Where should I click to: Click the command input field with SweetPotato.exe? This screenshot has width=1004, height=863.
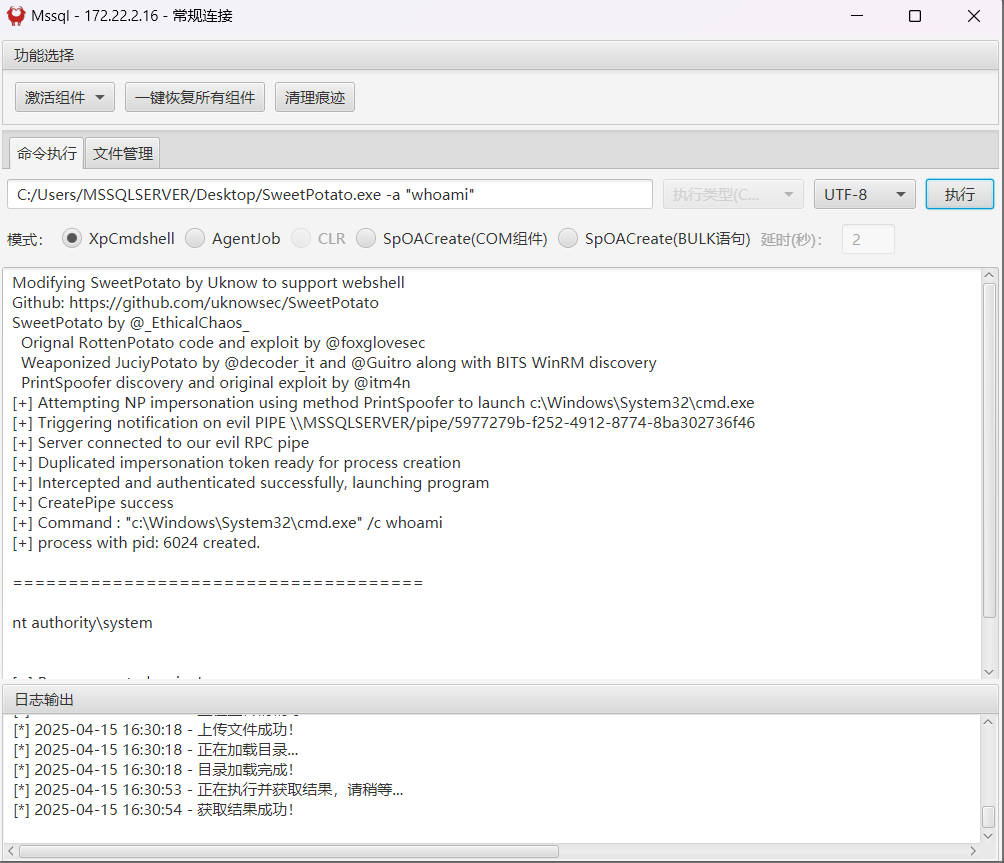click(330, 195)
